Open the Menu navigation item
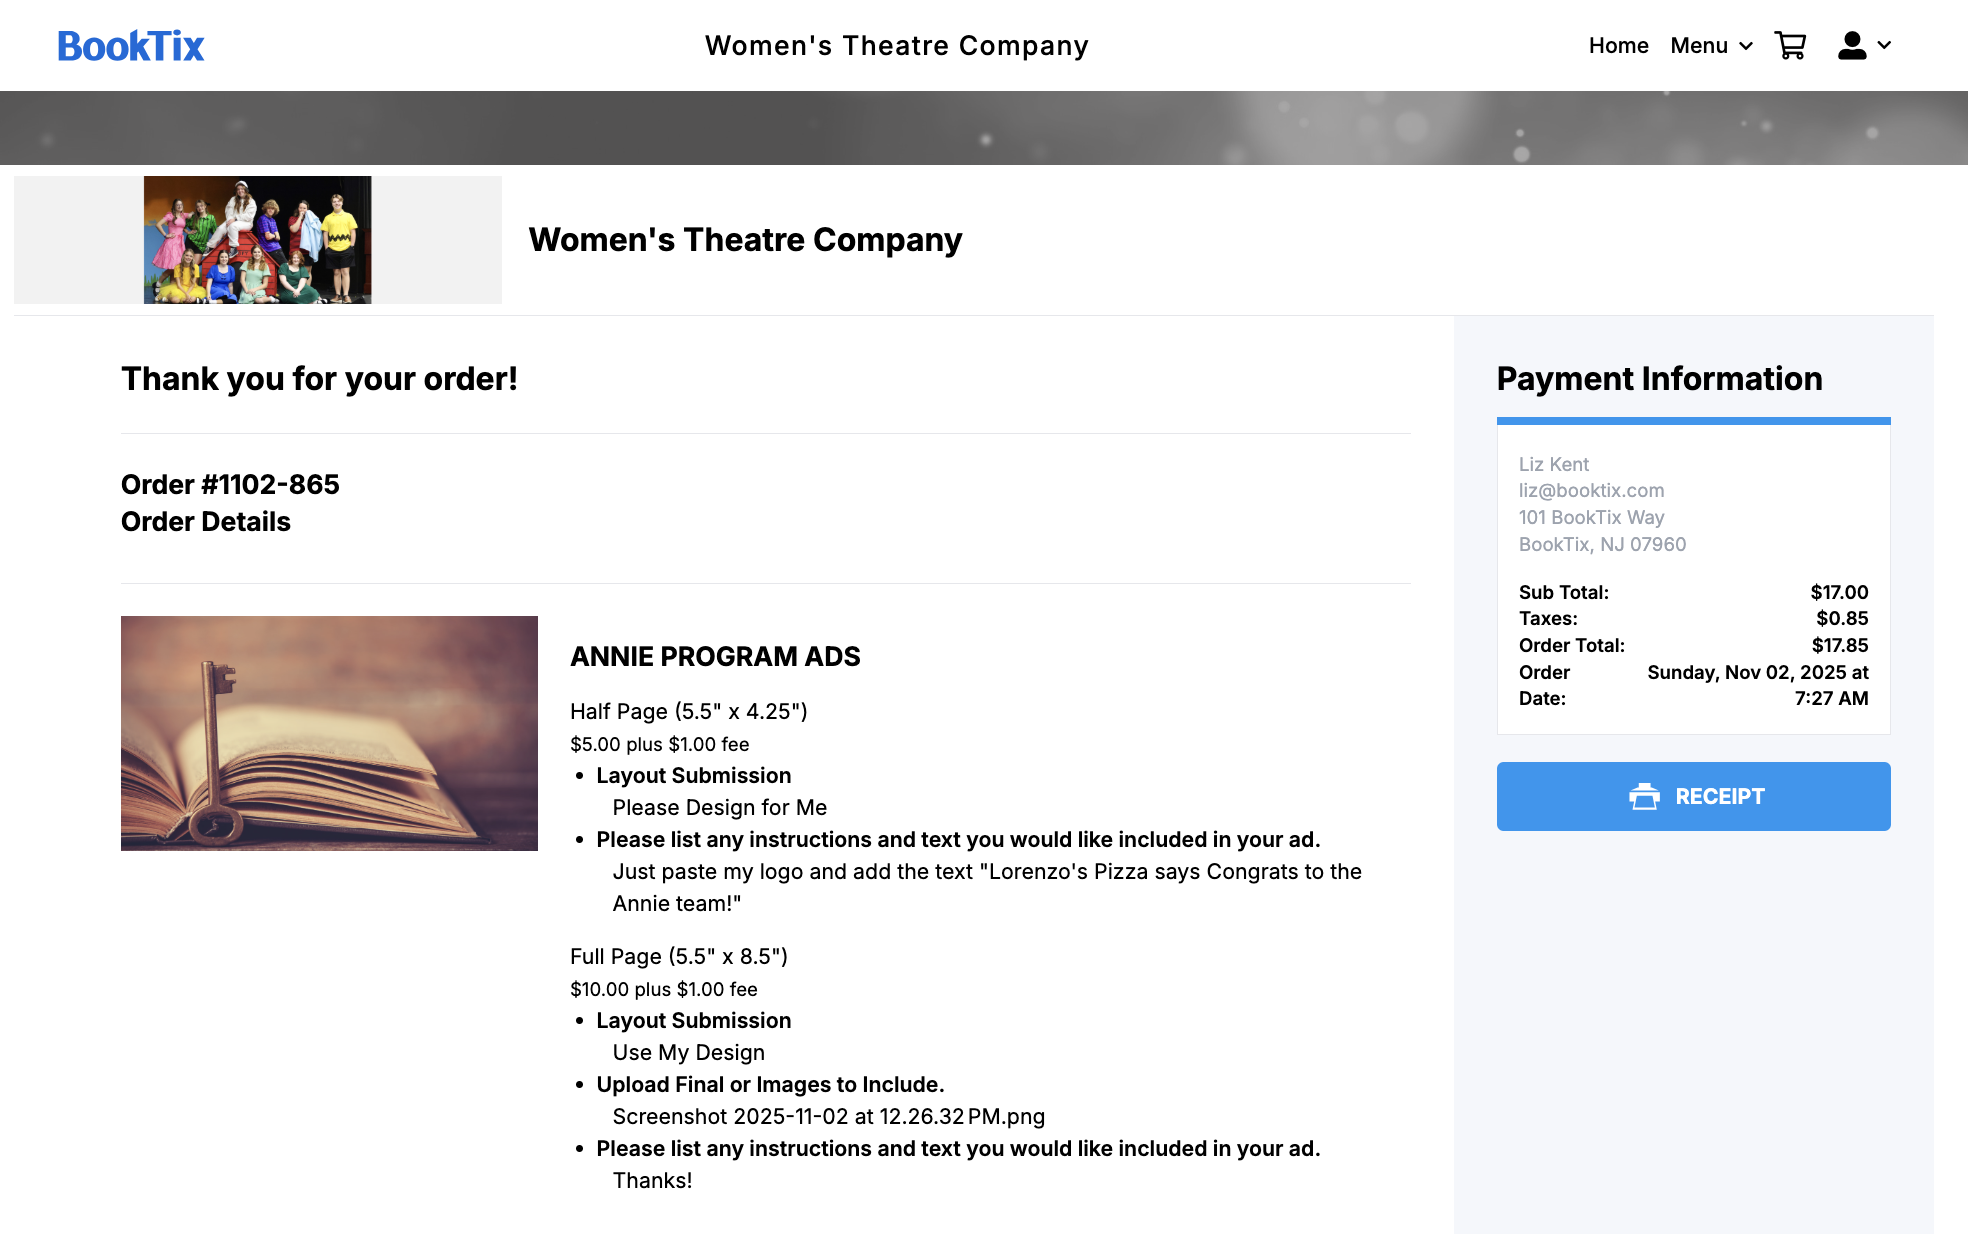This screenshot has width=1968, height=1234. pyautogui.click(x=1699, y=45)
